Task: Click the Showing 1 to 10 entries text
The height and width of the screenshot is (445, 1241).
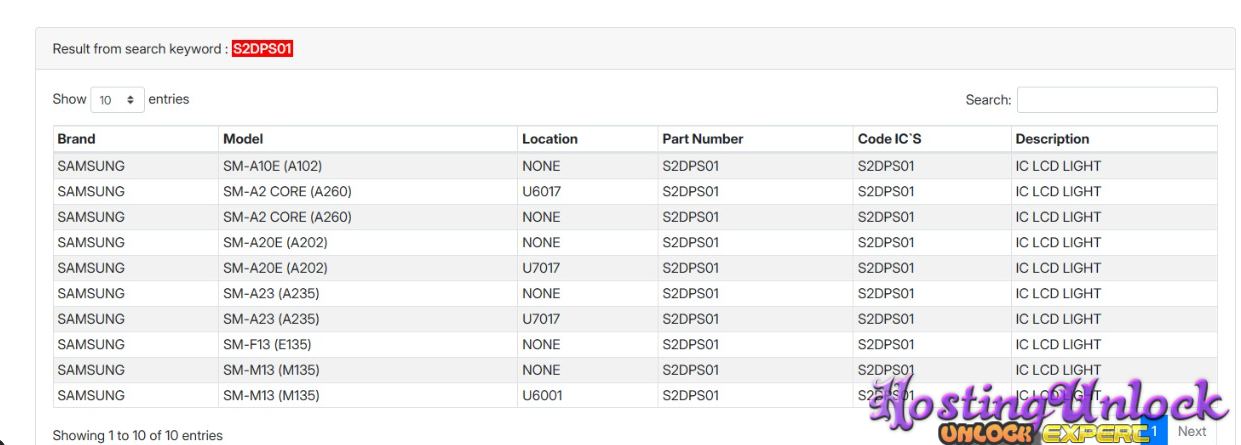Action: pos(138,435)
